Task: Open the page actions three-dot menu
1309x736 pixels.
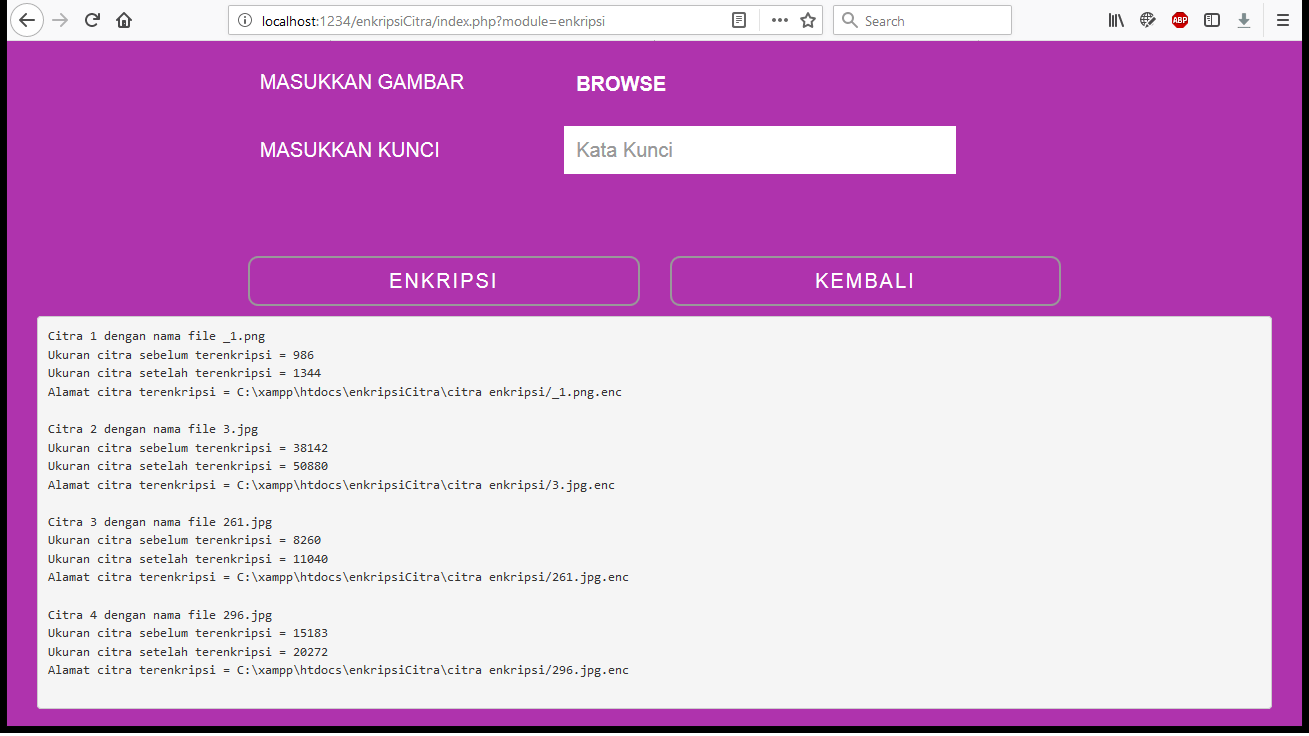Action: tap(780, 20)
